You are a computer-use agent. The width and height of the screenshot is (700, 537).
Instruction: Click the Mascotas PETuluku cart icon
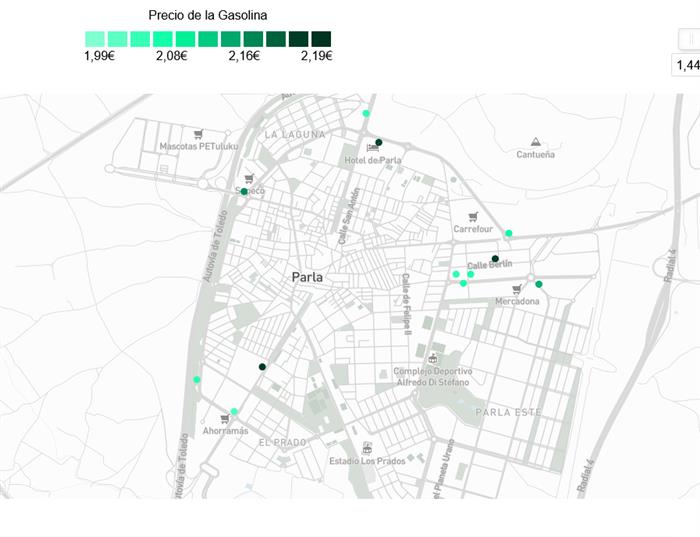tap(199, 133)
